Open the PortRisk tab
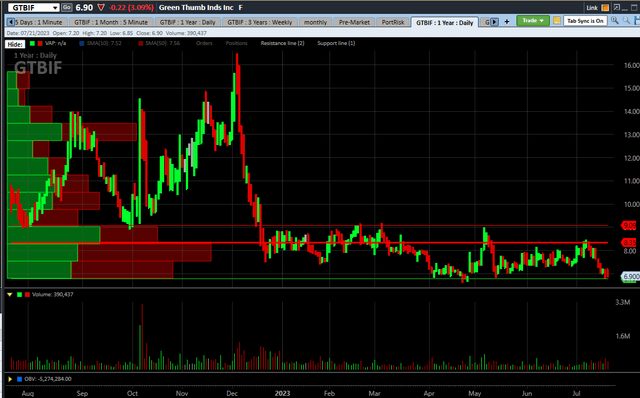This screenshot has width=640, height=398. 393,22
